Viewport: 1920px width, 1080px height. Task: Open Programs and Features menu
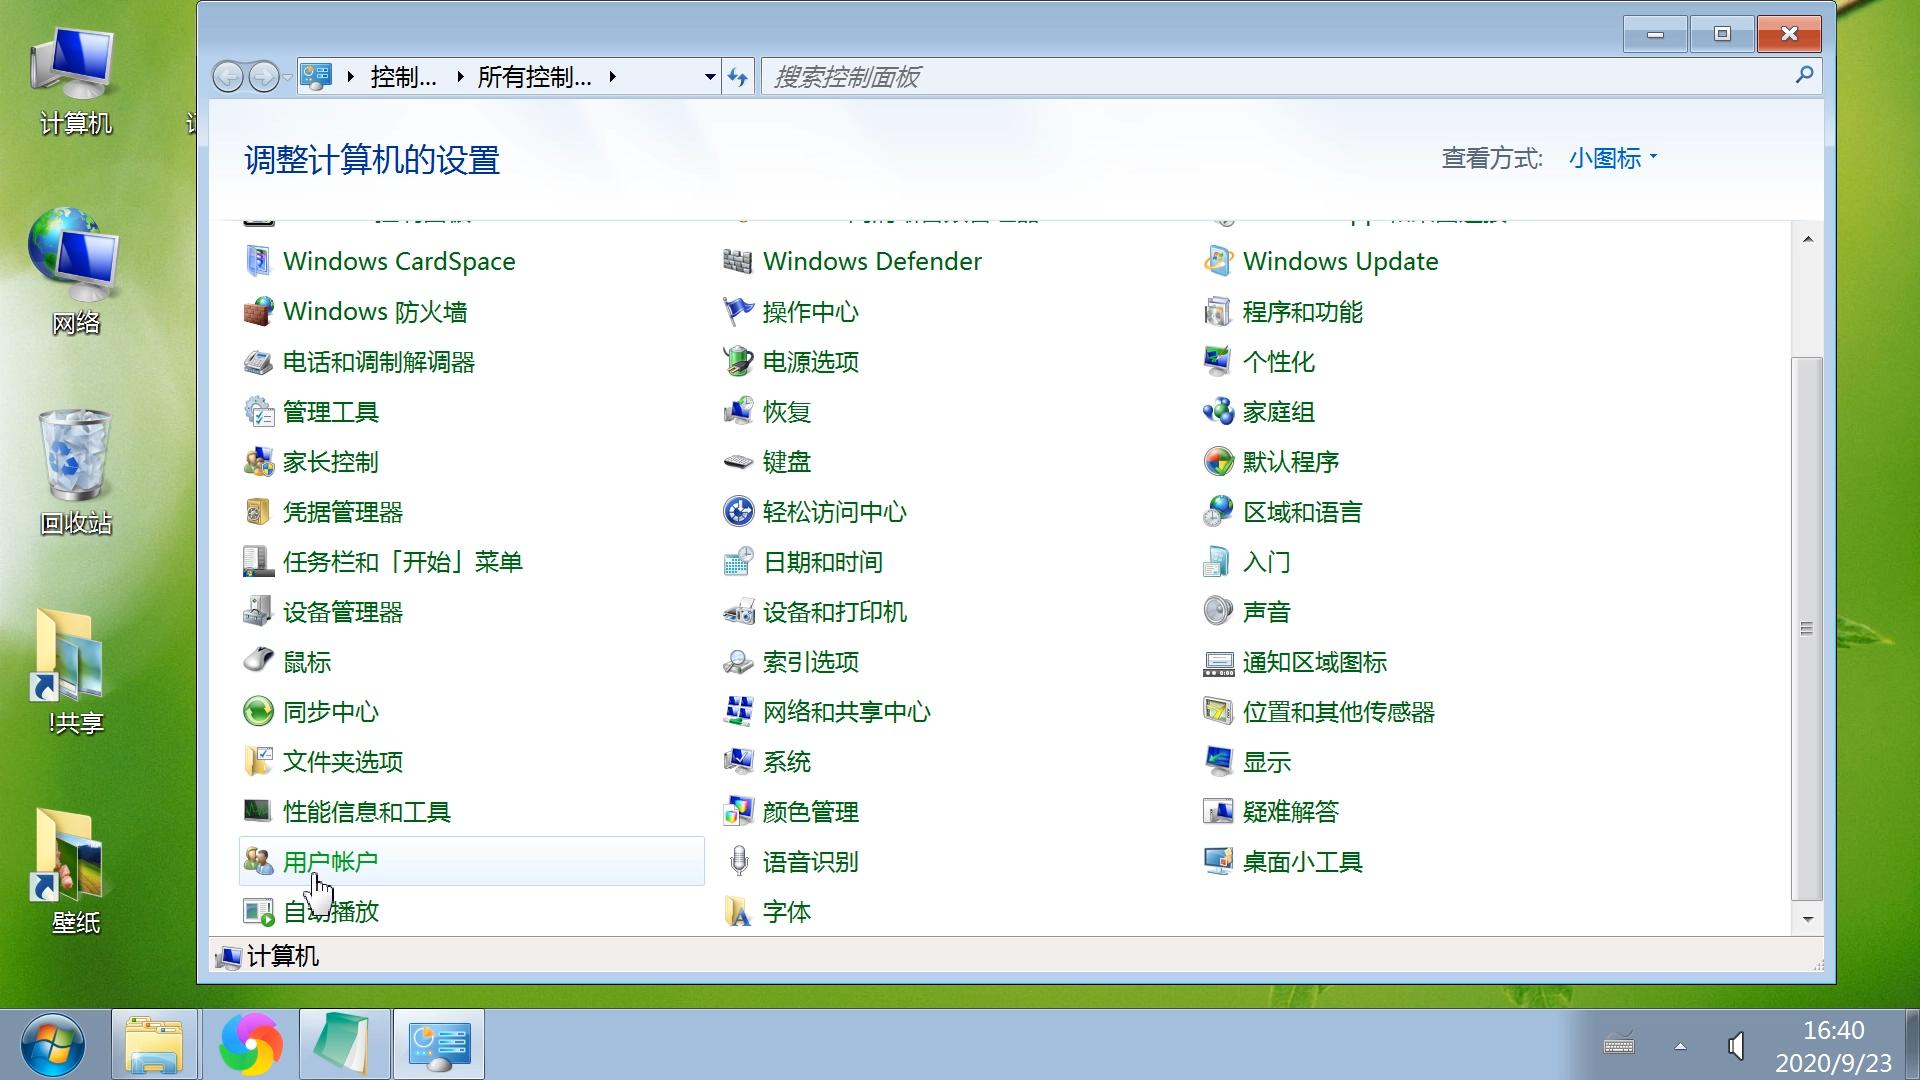click(x=1304, y=311)
